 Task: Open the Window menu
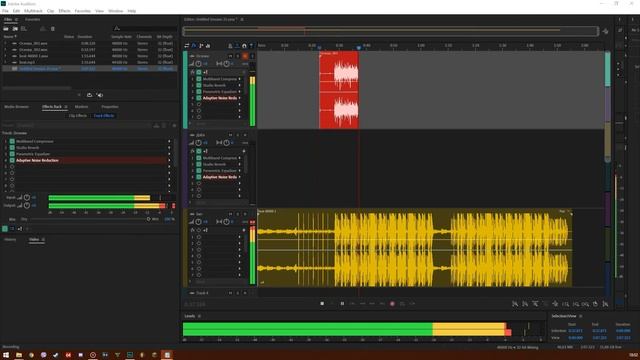point(116,11)
